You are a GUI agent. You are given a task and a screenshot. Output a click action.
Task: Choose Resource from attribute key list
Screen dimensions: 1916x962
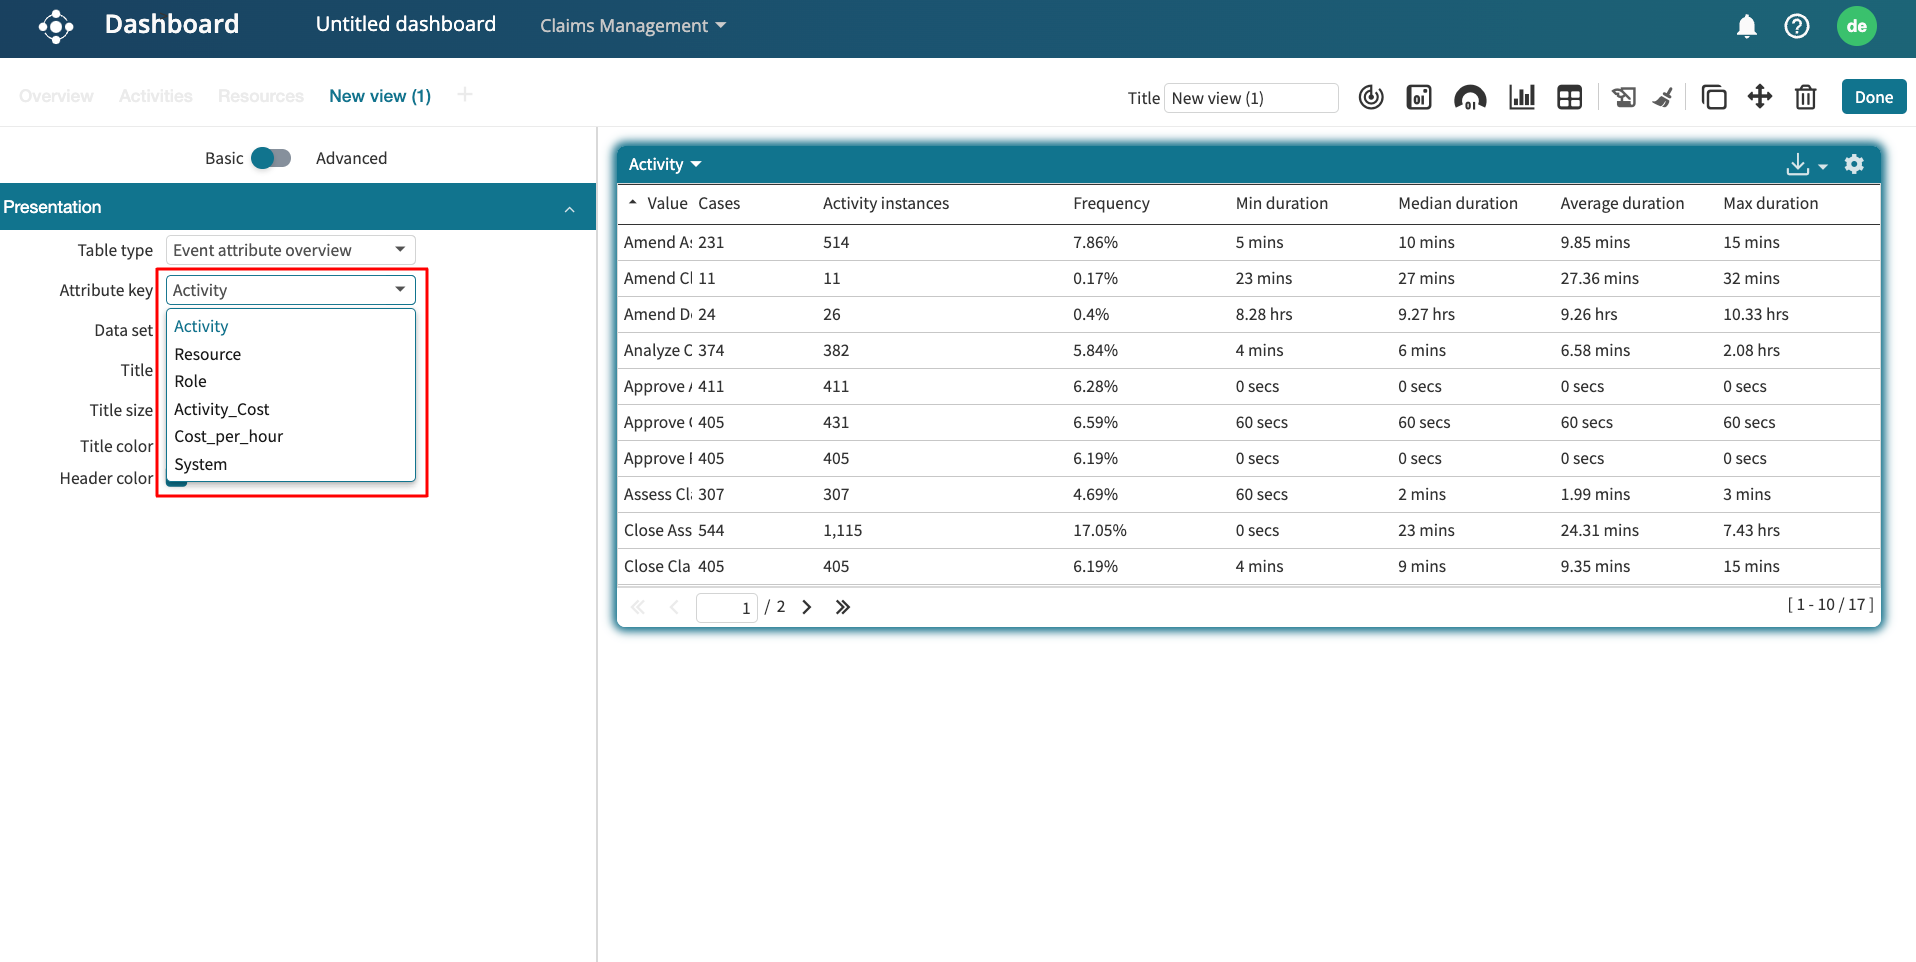click(x=208, y=354)
